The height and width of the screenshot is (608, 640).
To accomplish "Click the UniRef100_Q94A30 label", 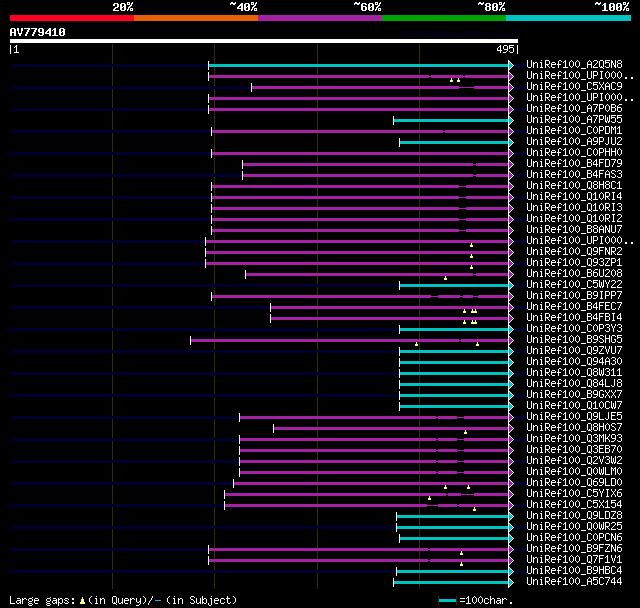I will tap(574, 362).
